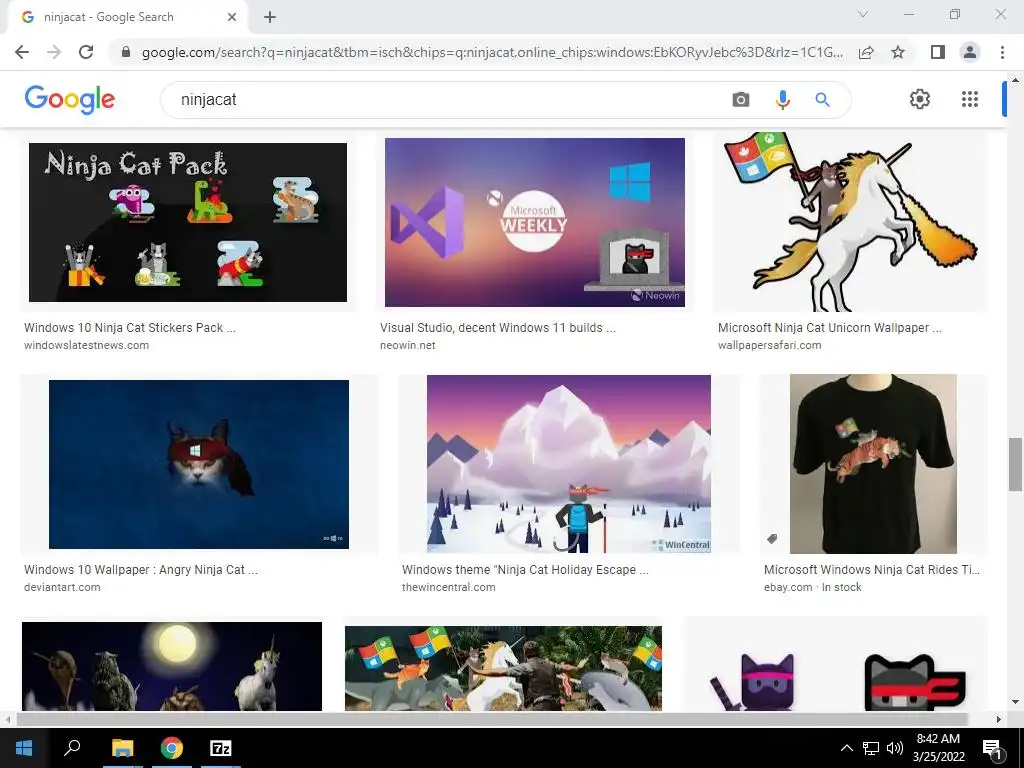Open 'Windows theme Ninja Cat Holiday Escape' link
The width and height of the screenshot is (1024, 768).
[x=525, y=570]
